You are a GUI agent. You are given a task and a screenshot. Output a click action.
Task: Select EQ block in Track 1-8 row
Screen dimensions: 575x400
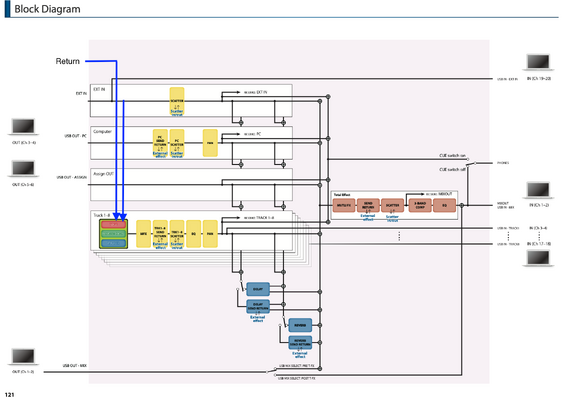click(x=193, y=234)
